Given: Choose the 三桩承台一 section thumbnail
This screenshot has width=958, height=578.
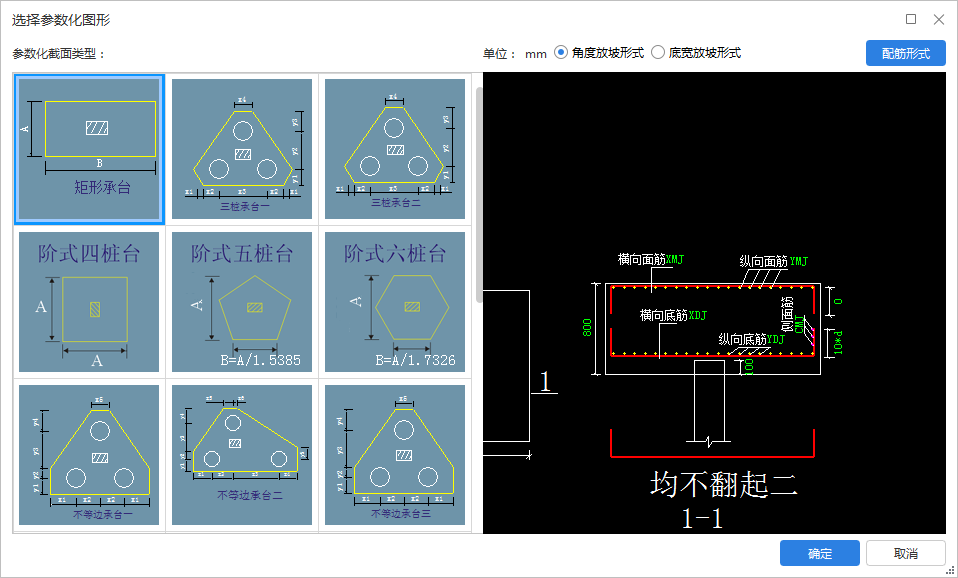Looking at the screenshot, I should coord(242,149).
